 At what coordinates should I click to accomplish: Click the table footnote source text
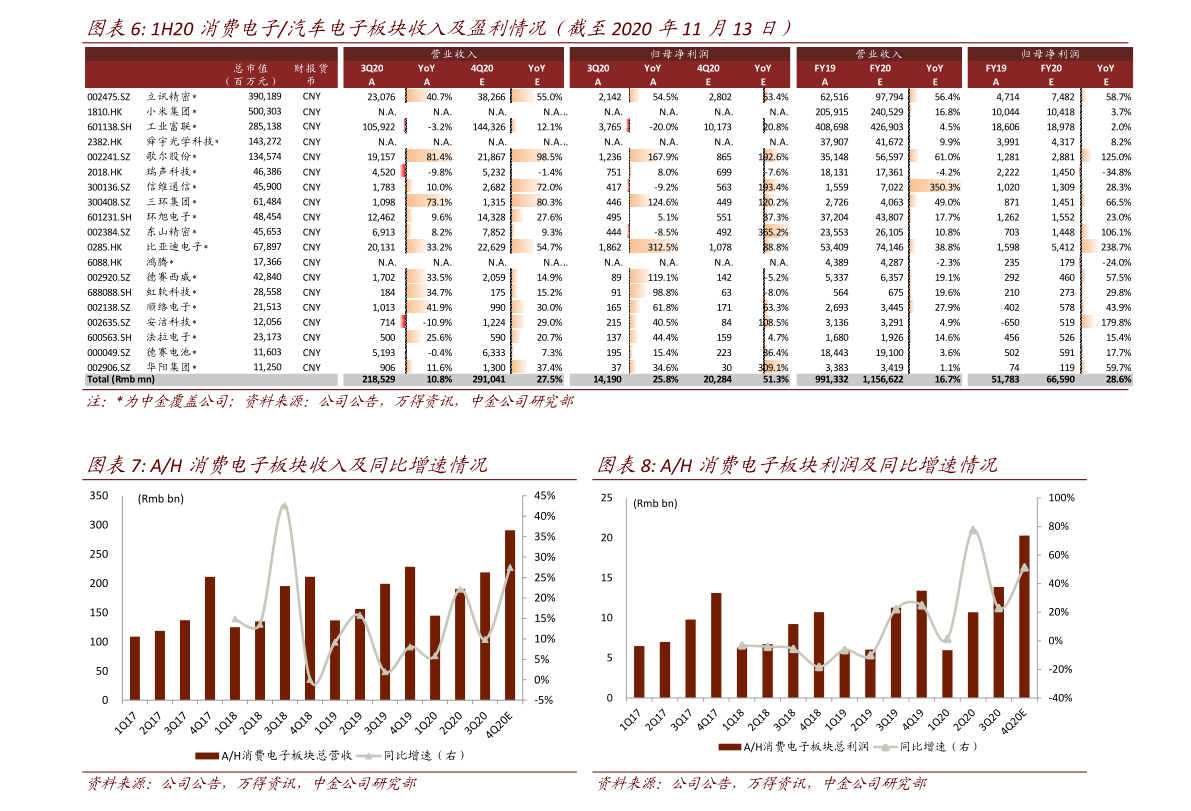click(x=330, y=401)
